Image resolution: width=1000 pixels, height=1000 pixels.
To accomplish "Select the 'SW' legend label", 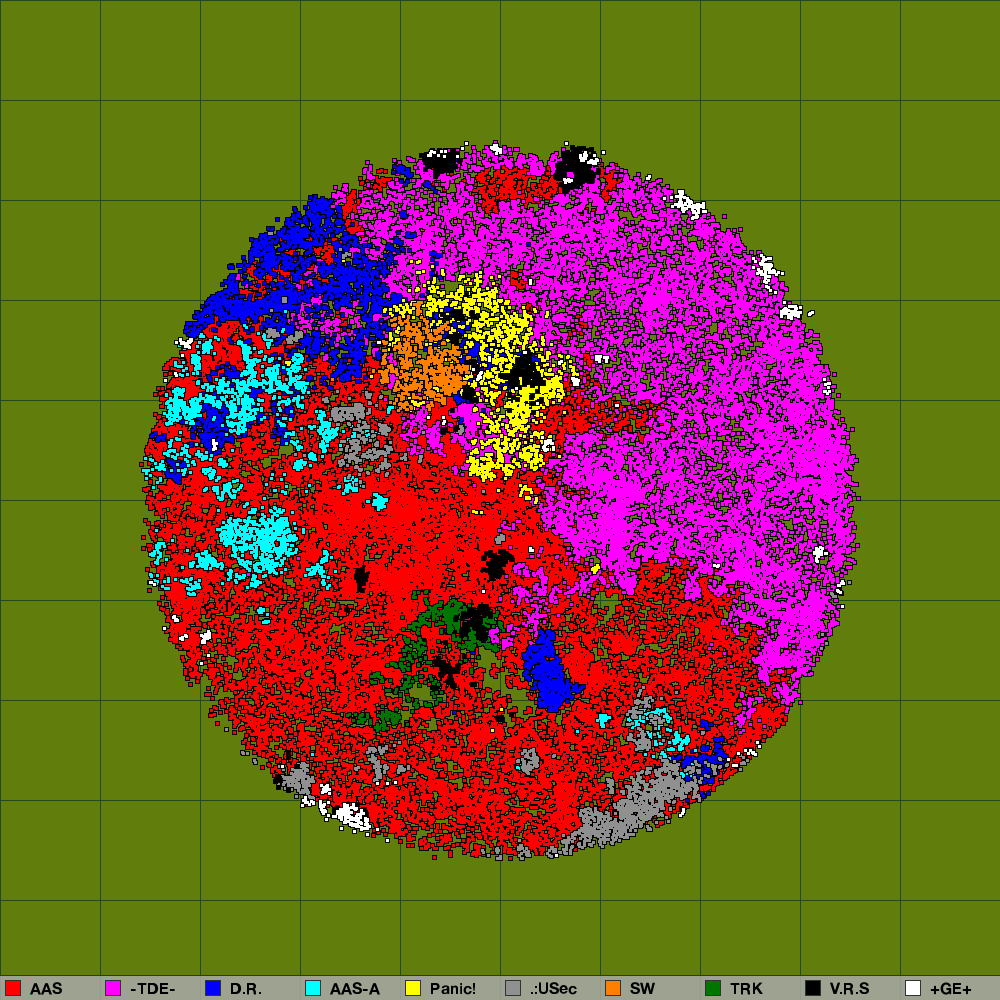I will (x=642, y=989).
